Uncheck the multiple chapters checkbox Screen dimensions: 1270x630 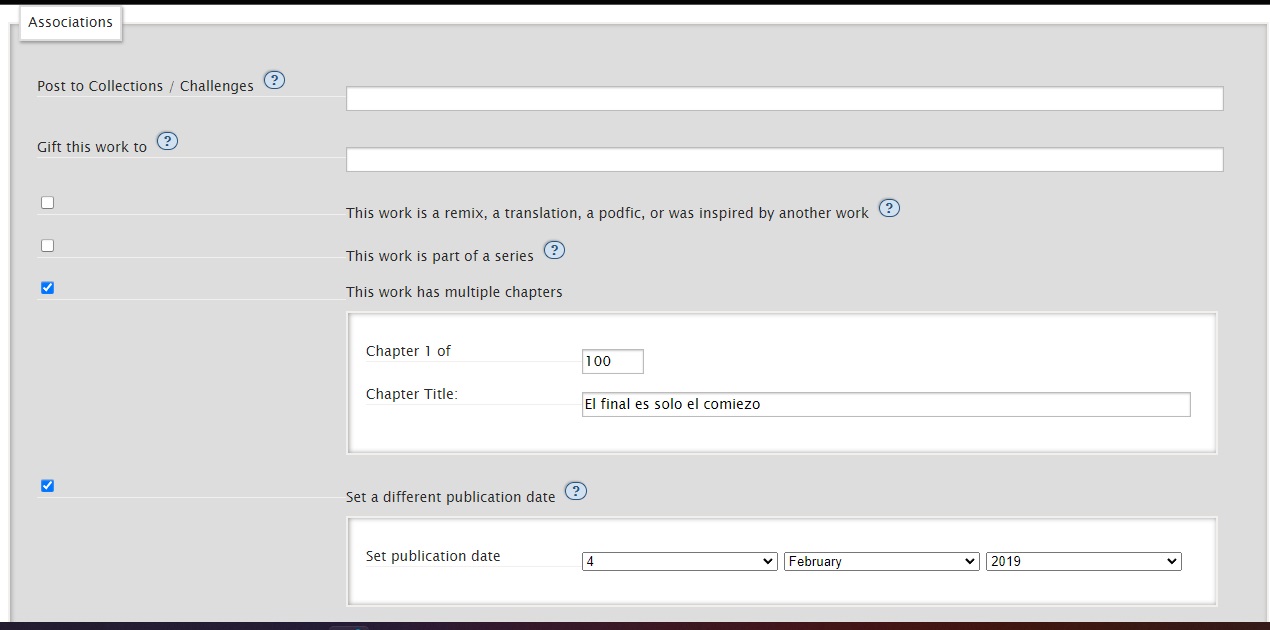(47, 288)
